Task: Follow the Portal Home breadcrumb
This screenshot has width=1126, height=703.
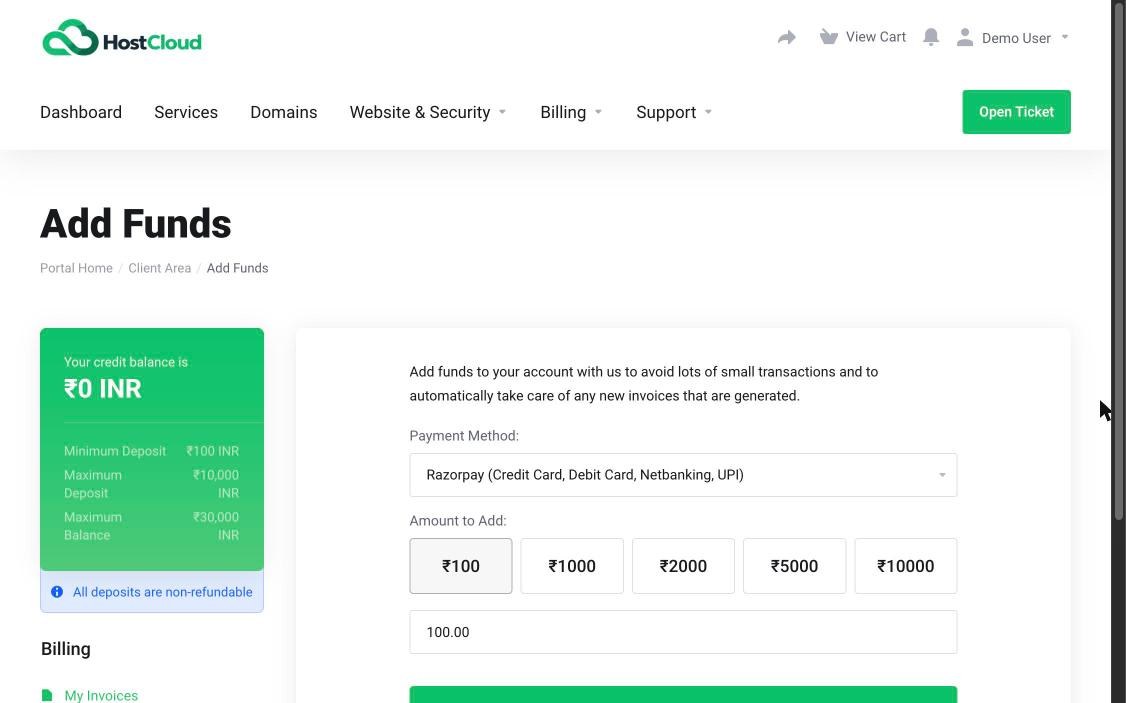Action: 76,268
